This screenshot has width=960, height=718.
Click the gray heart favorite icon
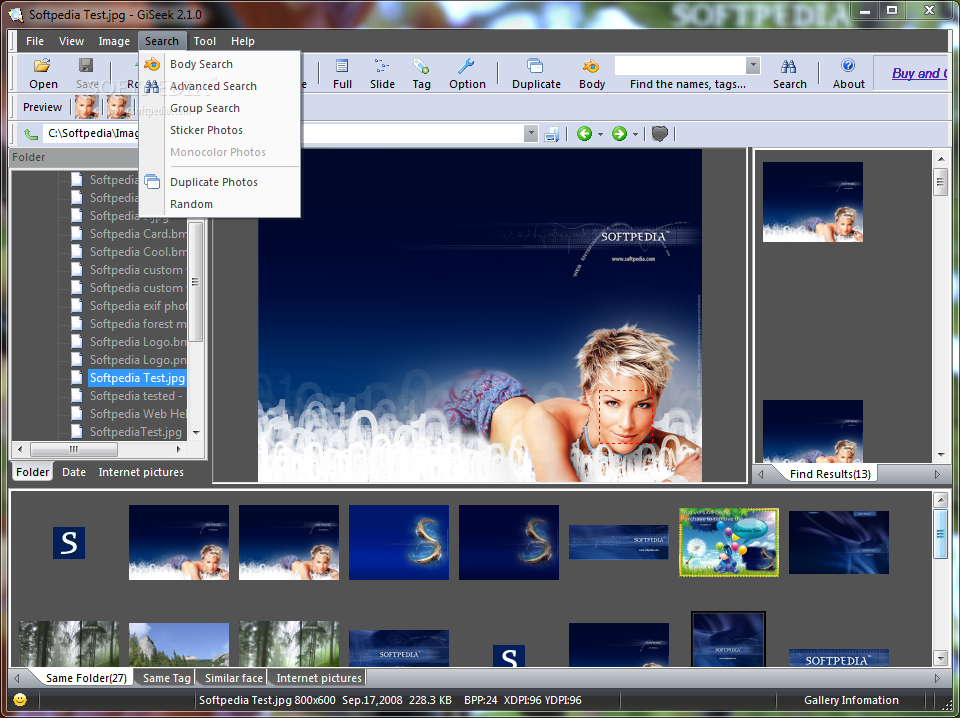tap(659, 133)
